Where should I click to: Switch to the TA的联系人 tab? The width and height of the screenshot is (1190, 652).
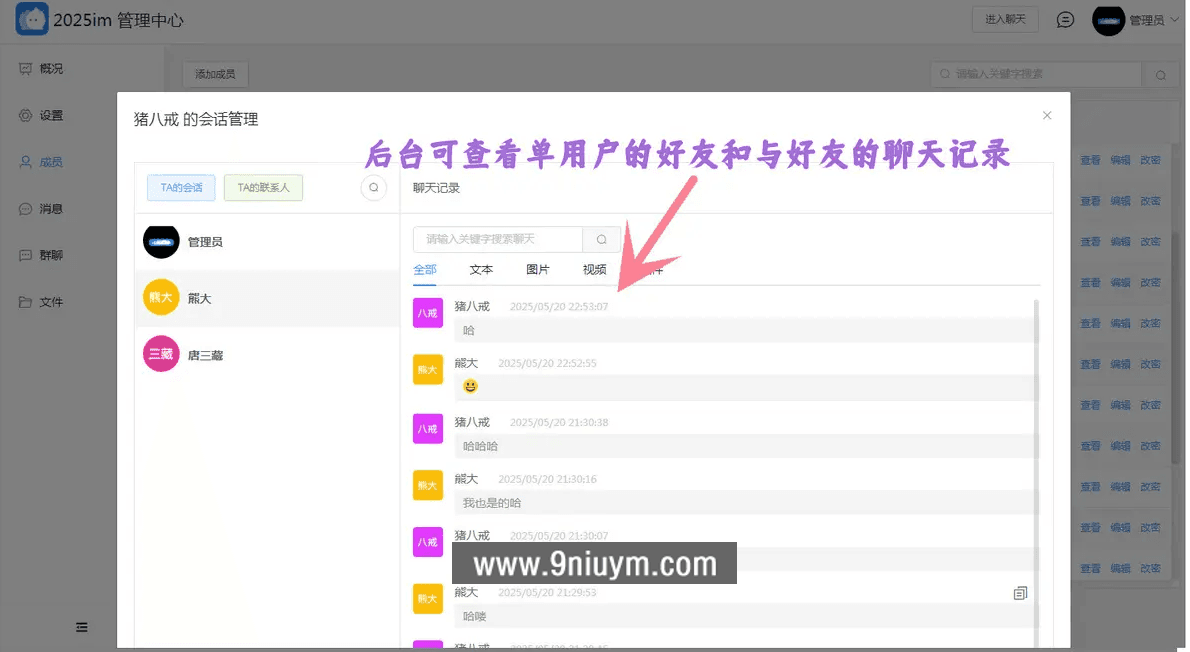(263, 187)
